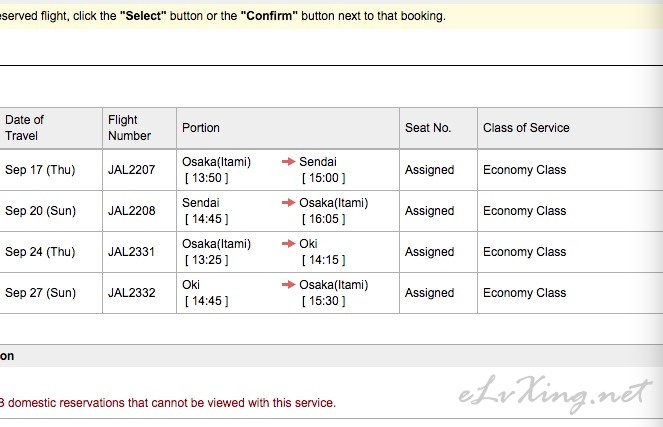The image size is (663, 427).
Task: Click the Portion column header
Action: click(x=201, y=128)
